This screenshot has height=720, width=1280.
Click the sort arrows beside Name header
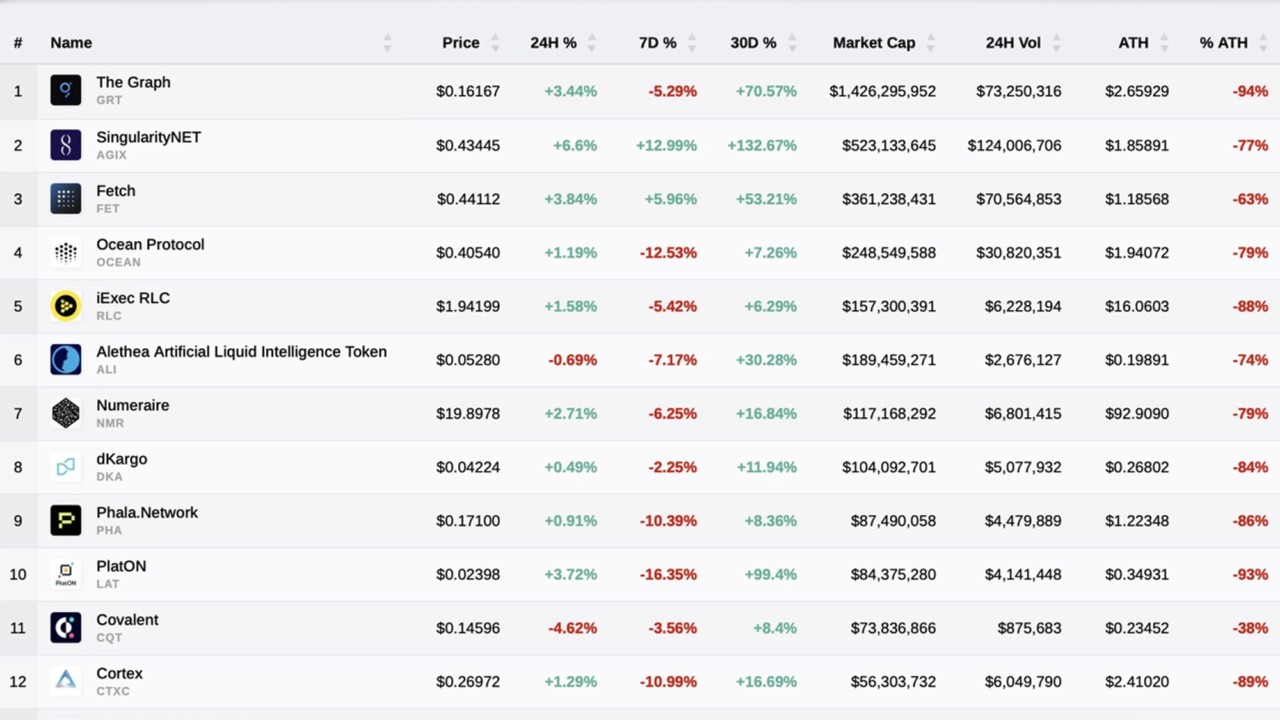pyautogui.click(x=386, y=43)
